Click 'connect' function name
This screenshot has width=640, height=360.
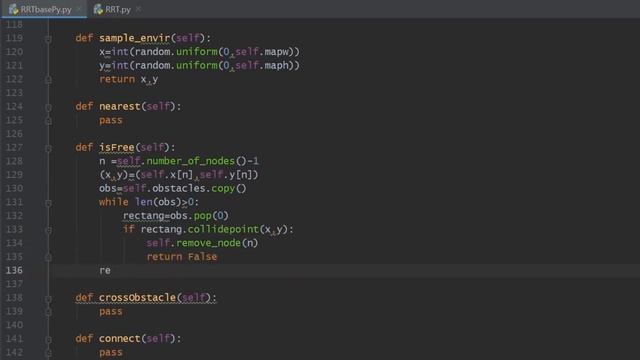(120, 338)
